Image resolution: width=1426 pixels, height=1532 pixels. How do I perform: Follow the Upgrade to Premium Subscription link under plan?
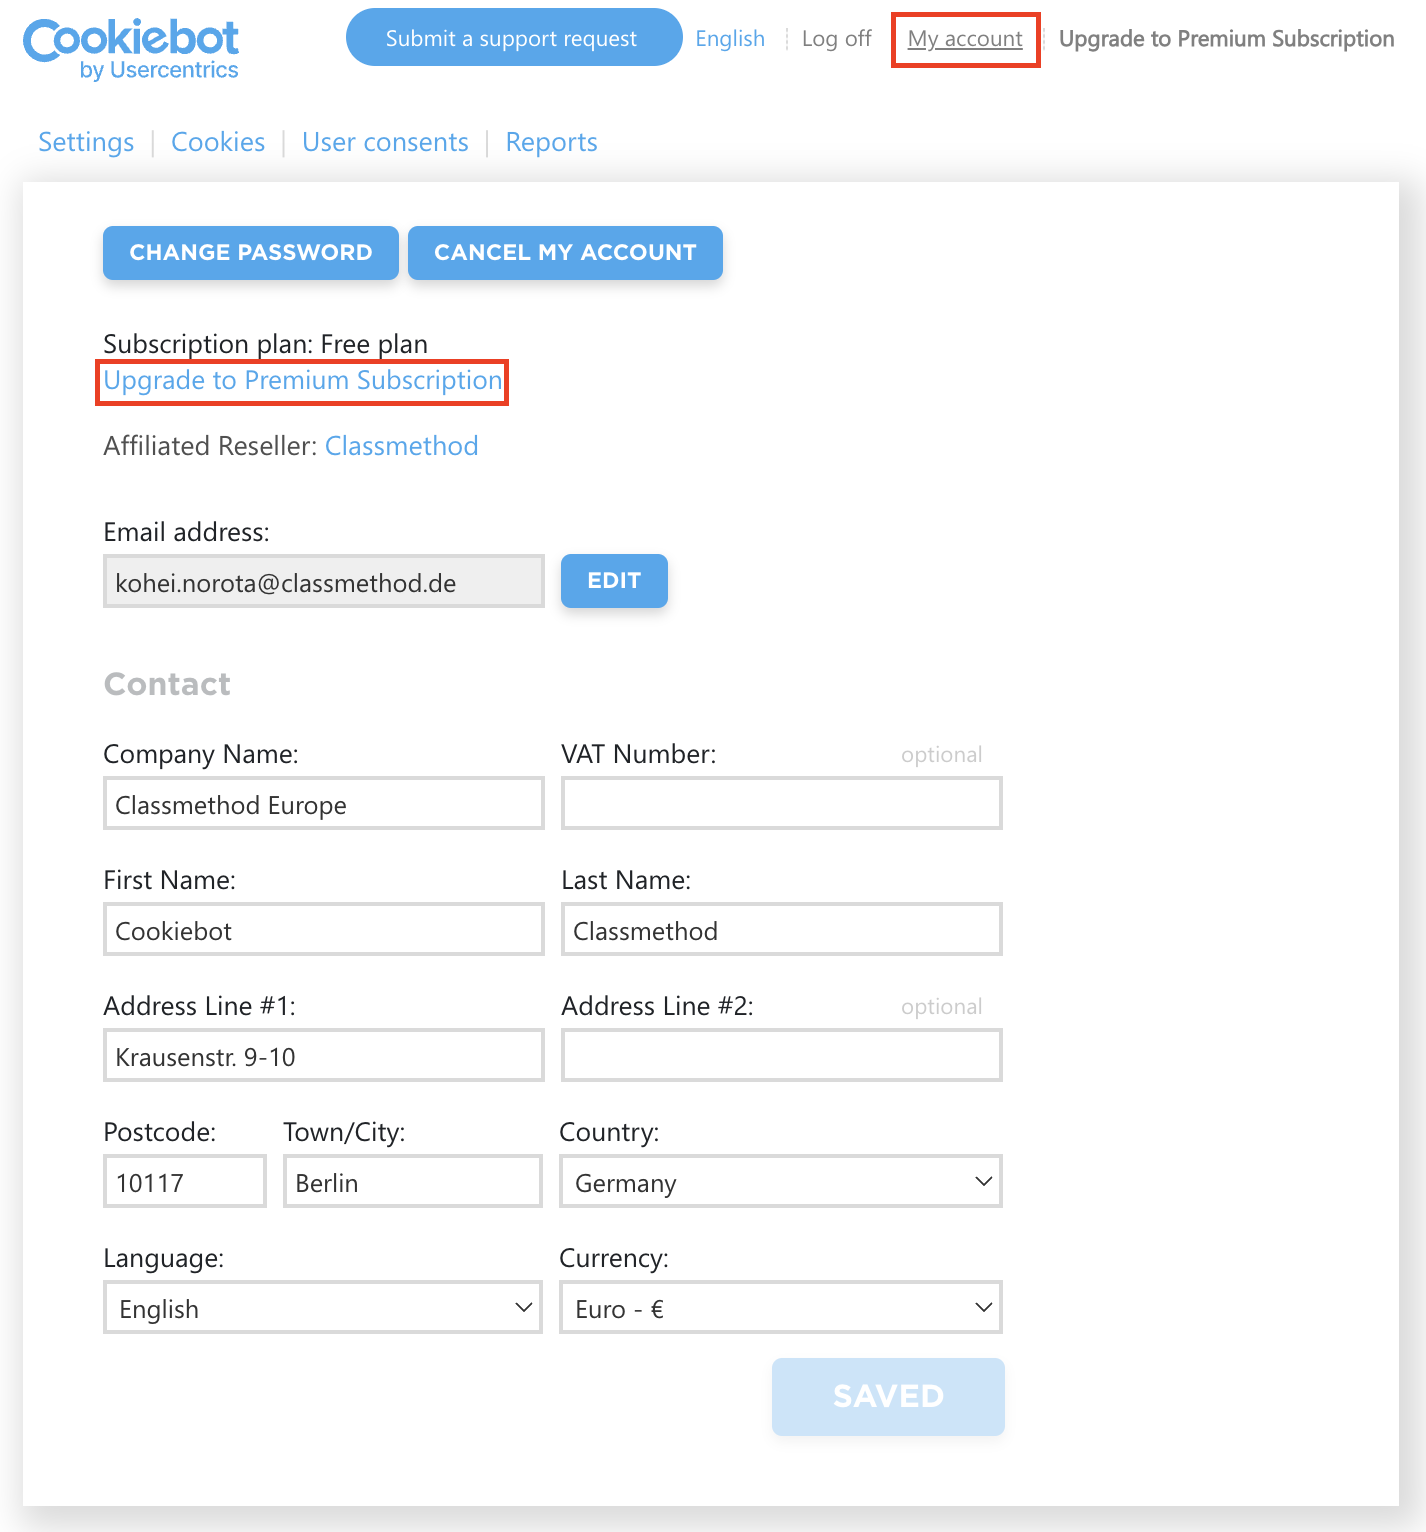coord(303,380)
